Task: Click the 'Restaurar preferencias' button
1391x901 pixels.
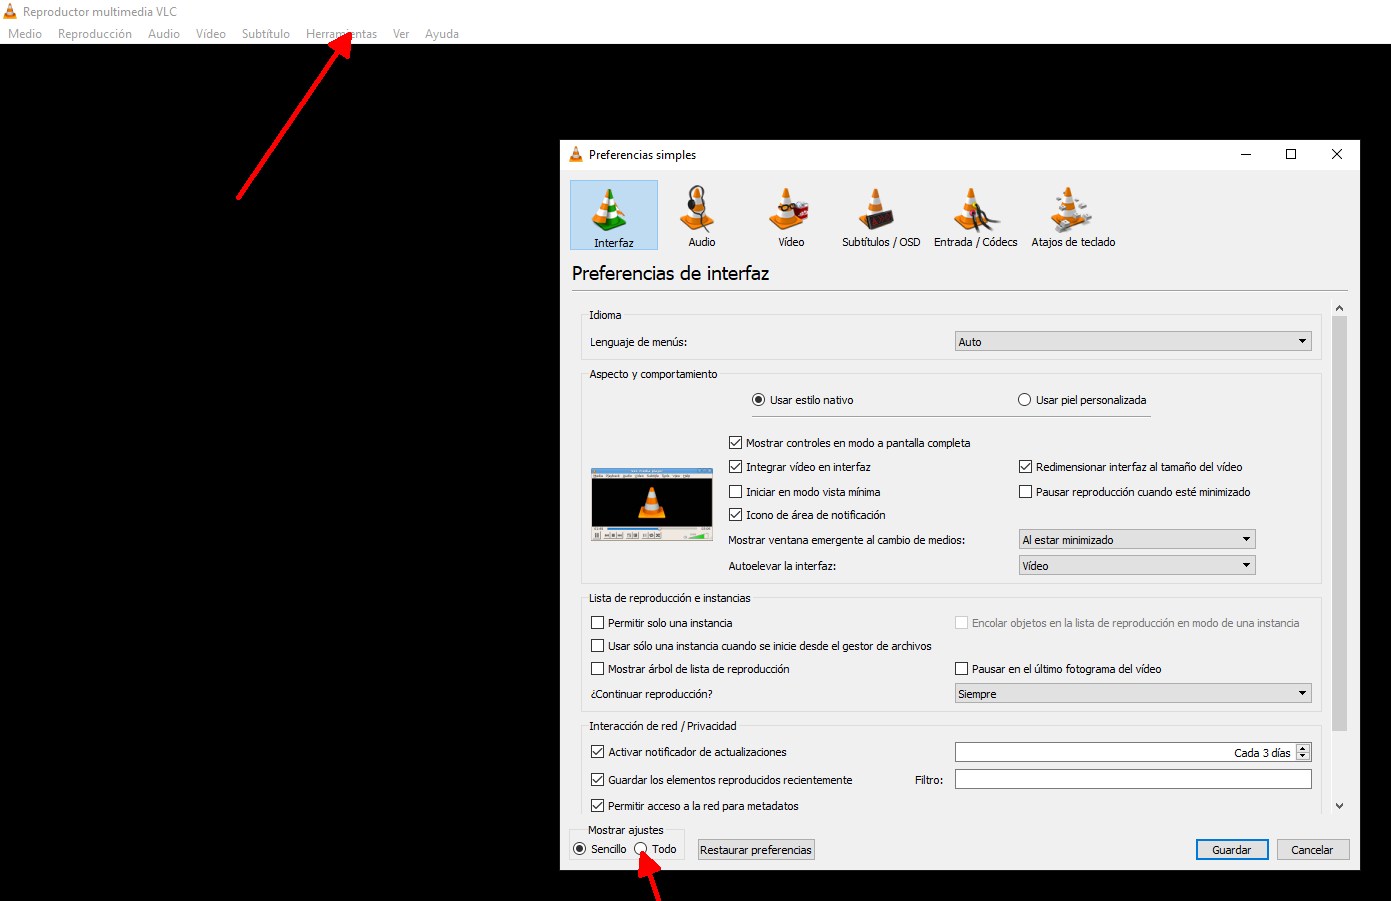Action: click(x=756, y=850)
